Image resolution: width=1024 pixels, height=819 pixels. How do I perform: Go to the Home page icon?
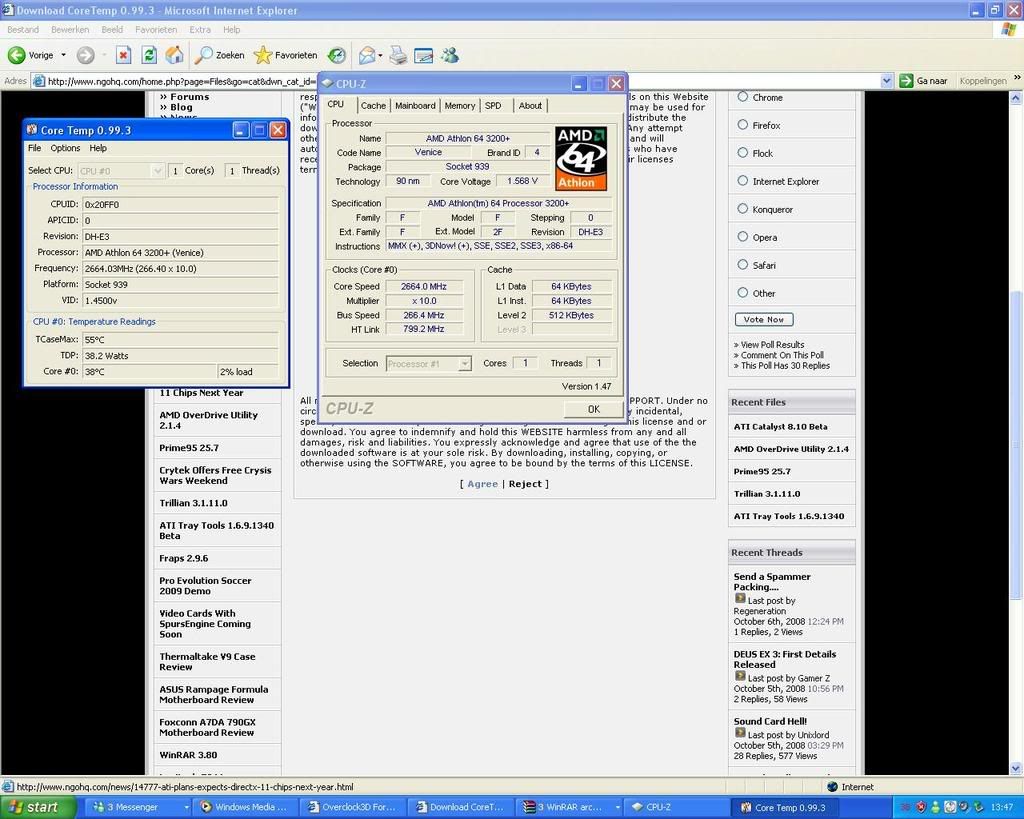click(174, 56)
